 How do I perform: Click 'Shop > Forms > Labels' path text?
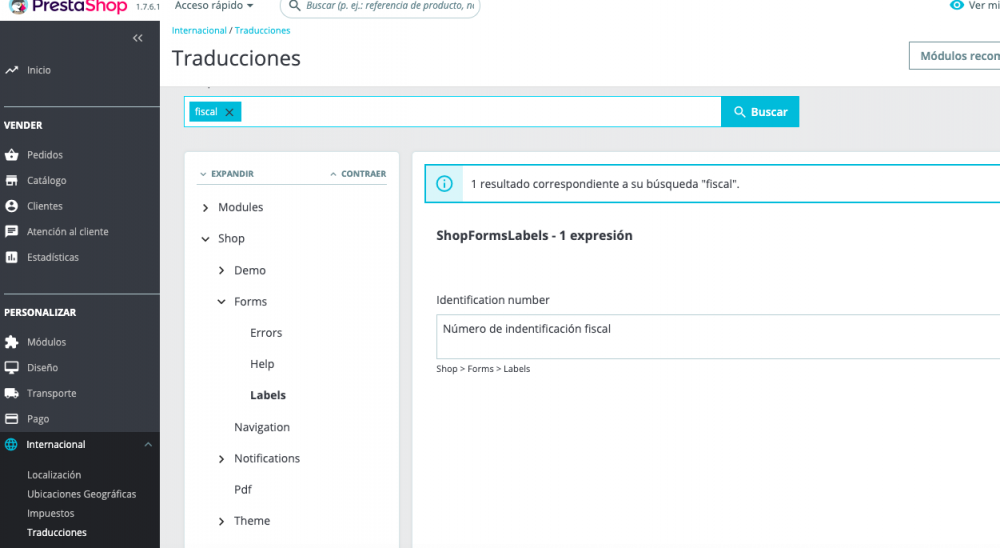pos(483,369)
